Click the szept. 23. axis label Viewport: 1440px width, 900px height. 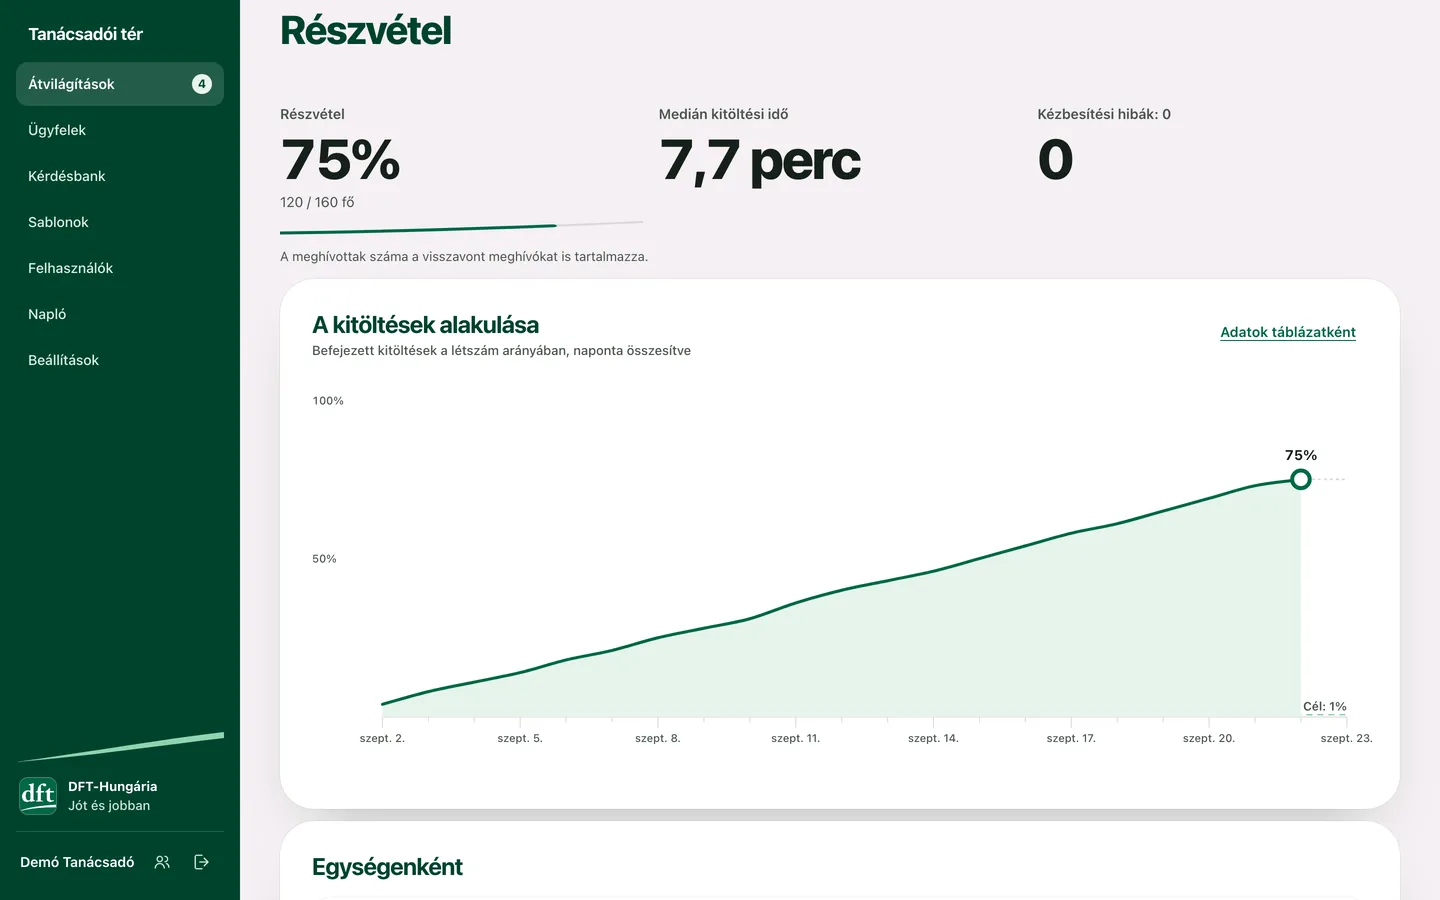tap(1347, 738)
